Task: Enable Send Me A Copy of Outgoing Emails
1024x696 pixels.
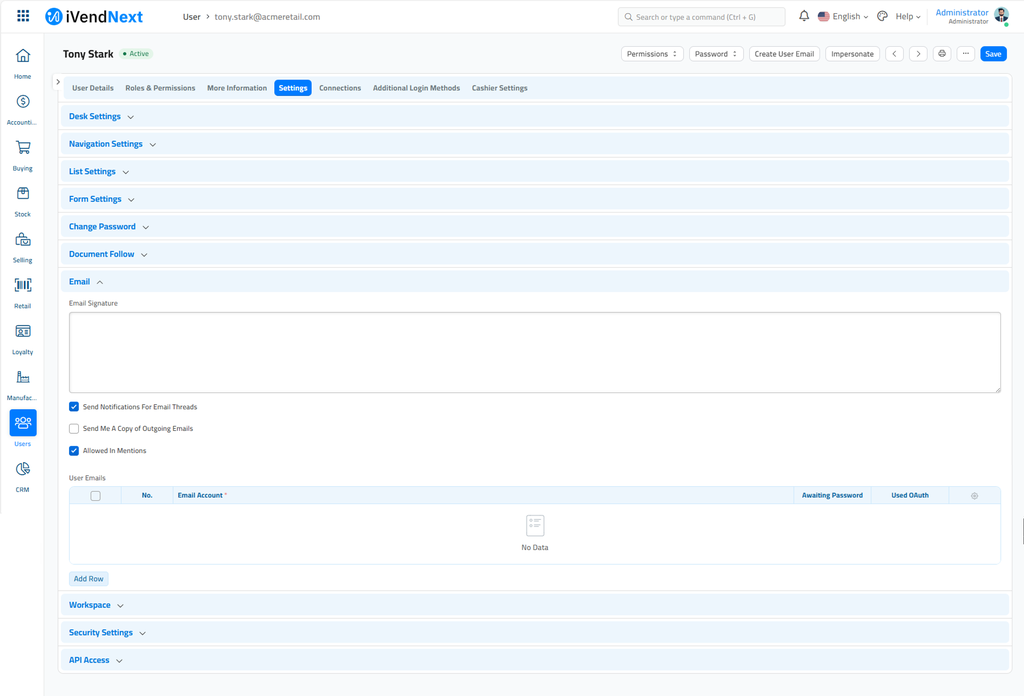Action: (x=74, y=429)
